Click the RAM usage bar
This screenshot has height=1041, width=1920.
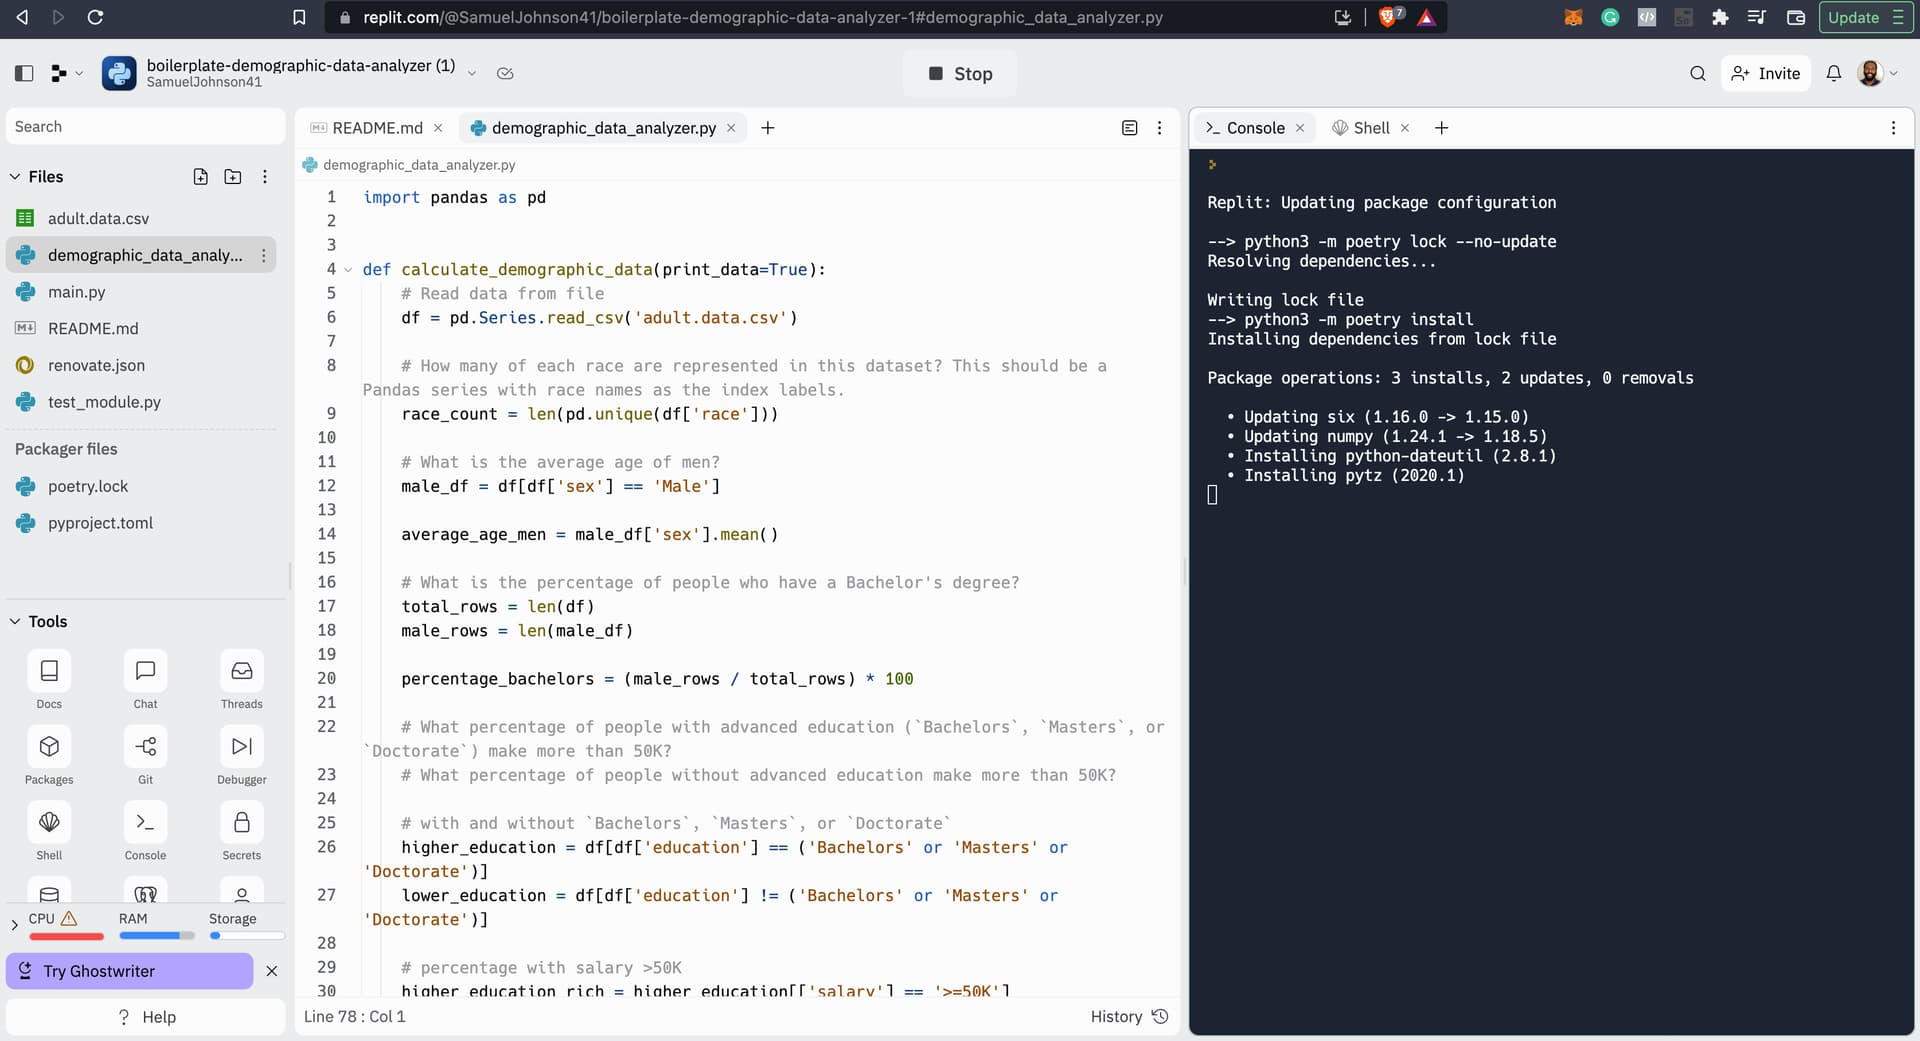155,936
